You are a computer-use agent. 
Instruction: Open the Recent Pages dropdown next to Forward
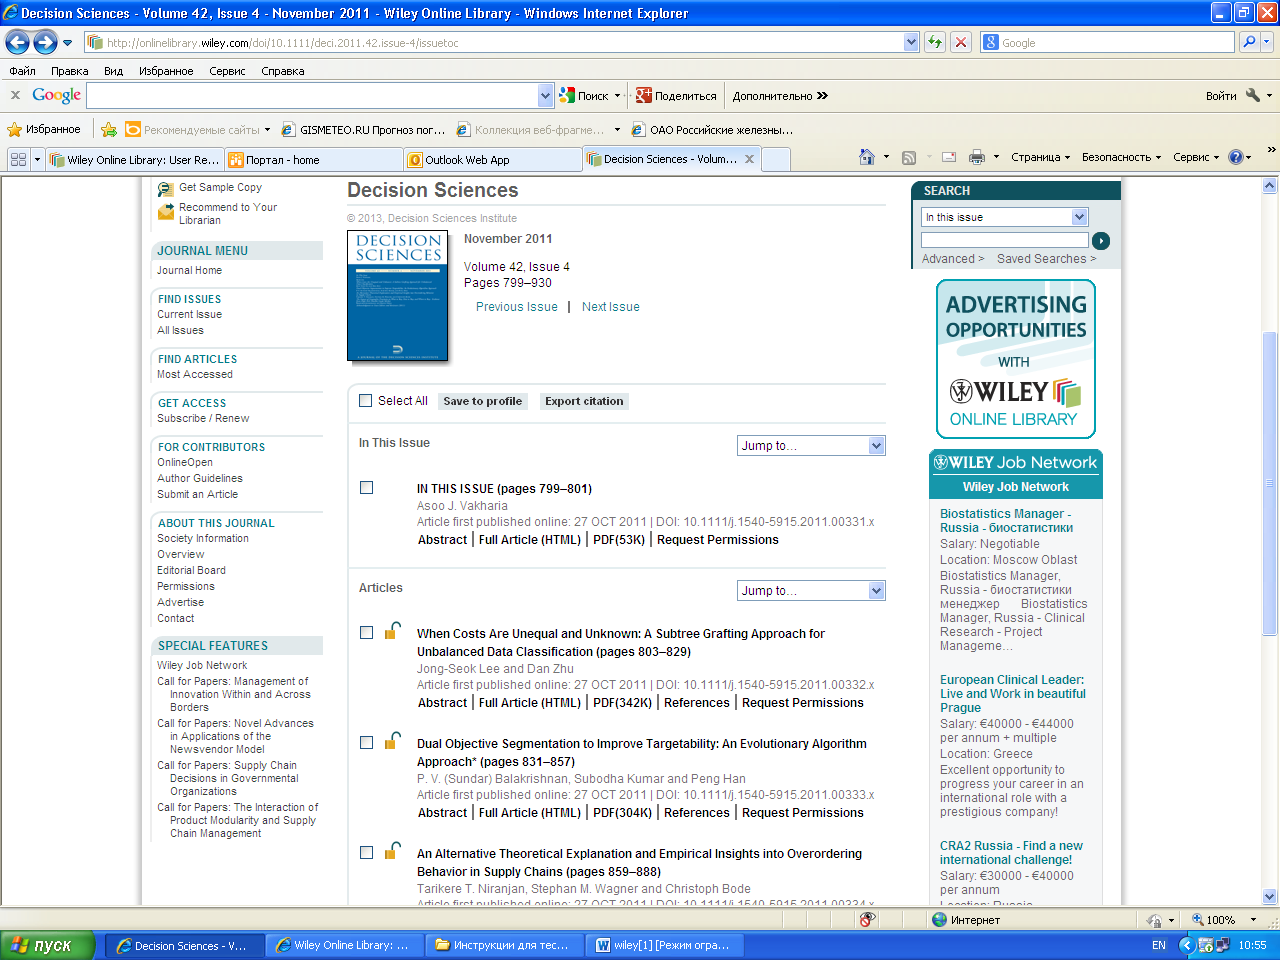pyautogui.click(x=67, y=42)
